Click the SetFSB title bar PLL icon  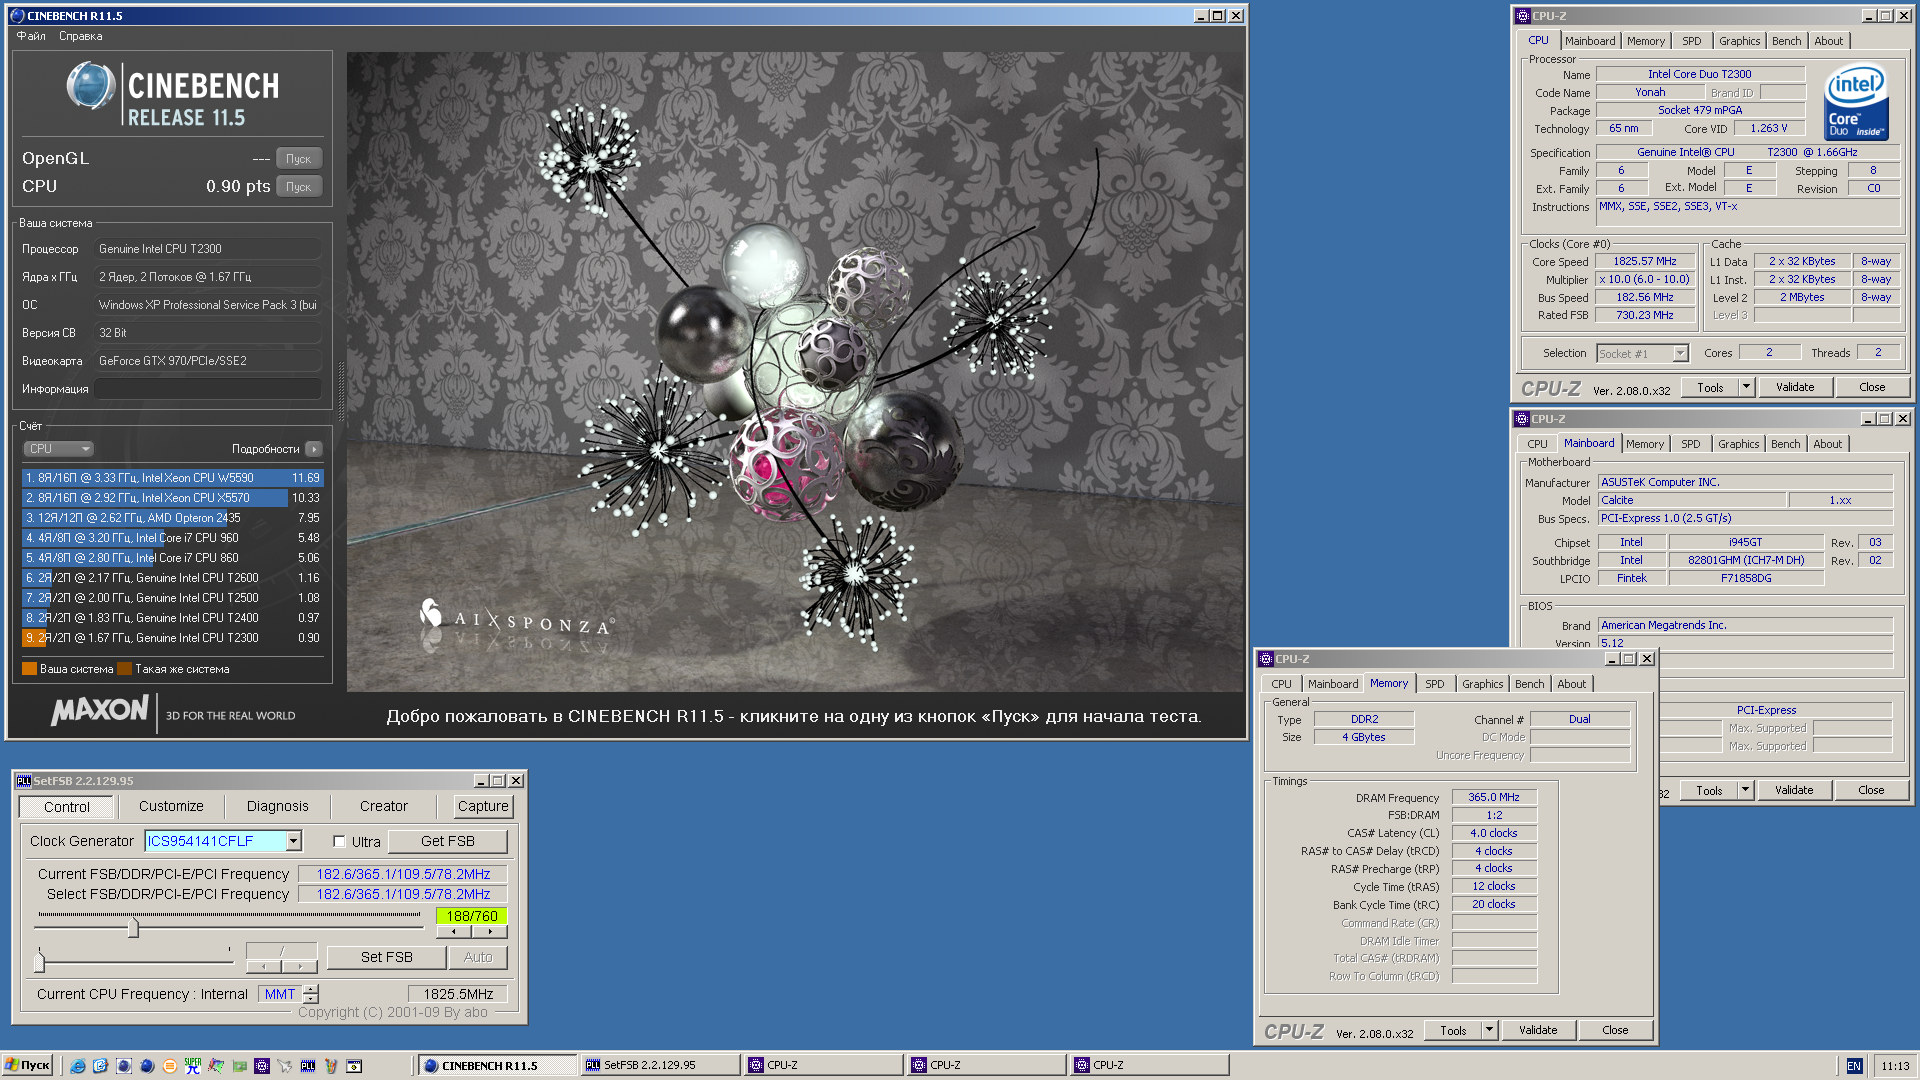(23, 781)
